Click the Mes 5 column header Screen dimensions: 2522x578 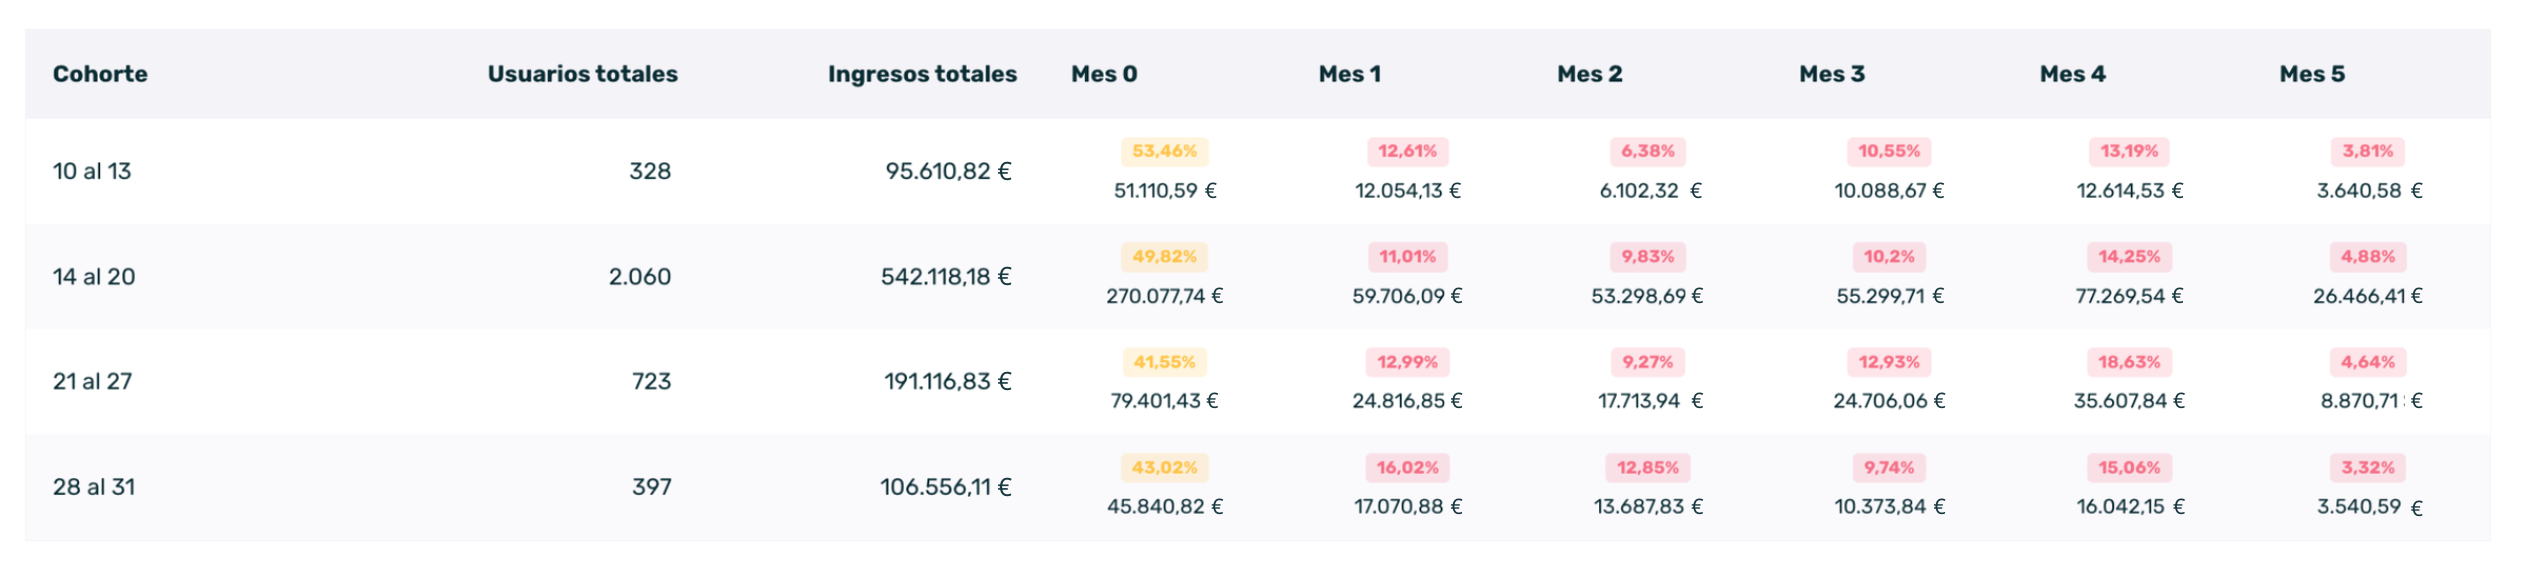[x=2311, y=74]
